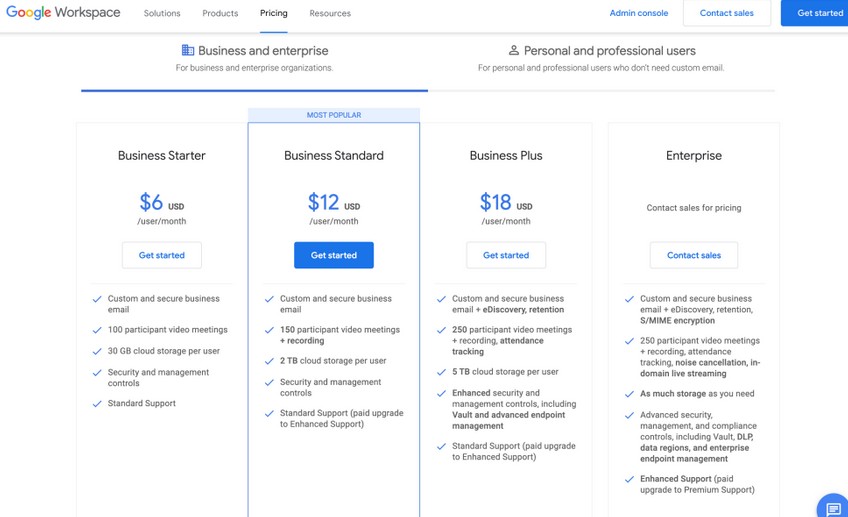The width and height of the screenshot is (848, 517).
Task: Click the checkmark beside Enhanced security and management
Action: 441,393
